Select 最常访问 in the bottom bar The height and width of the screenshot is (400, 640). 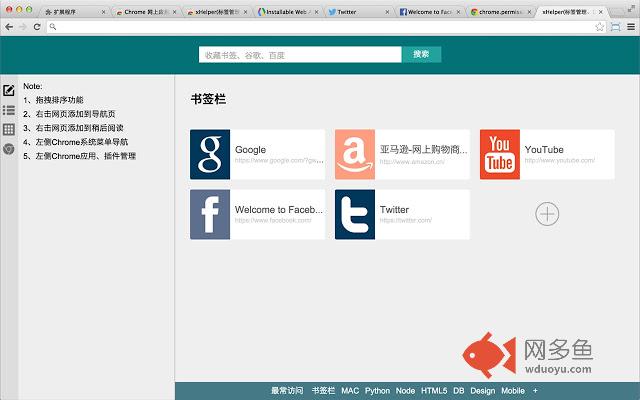click(x=287, y=391)
